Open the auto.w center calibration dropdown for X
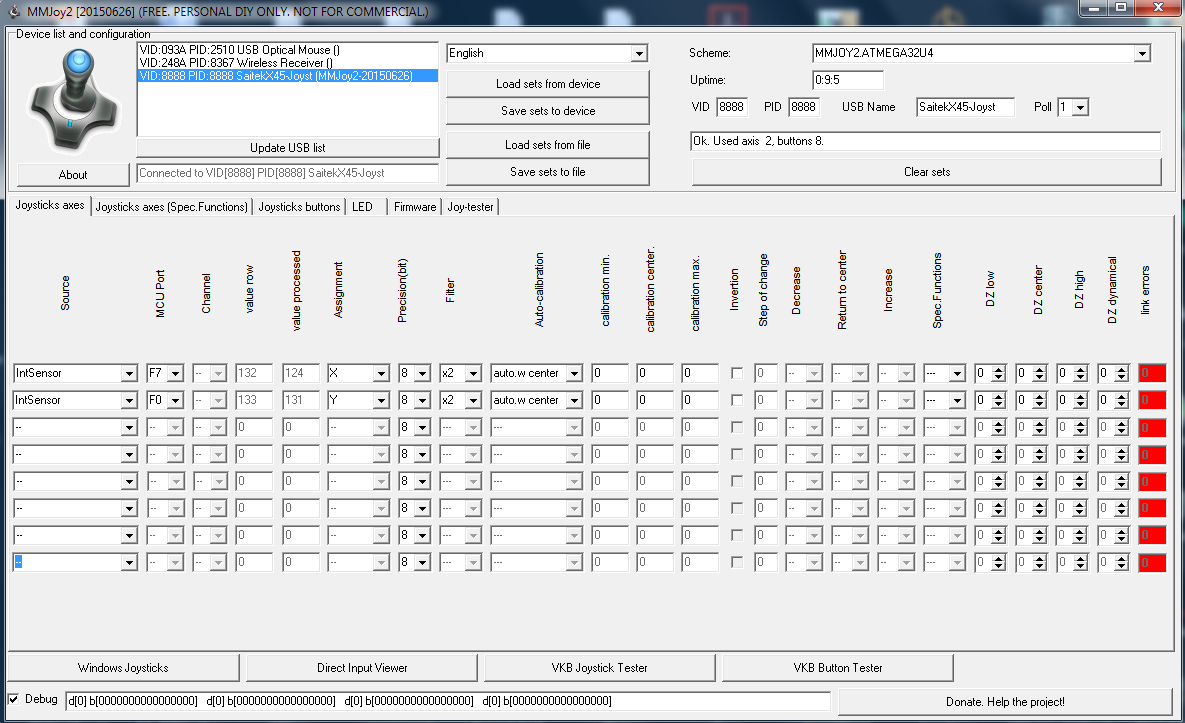This screenshot has height=723, width=1185. [537, 373]
